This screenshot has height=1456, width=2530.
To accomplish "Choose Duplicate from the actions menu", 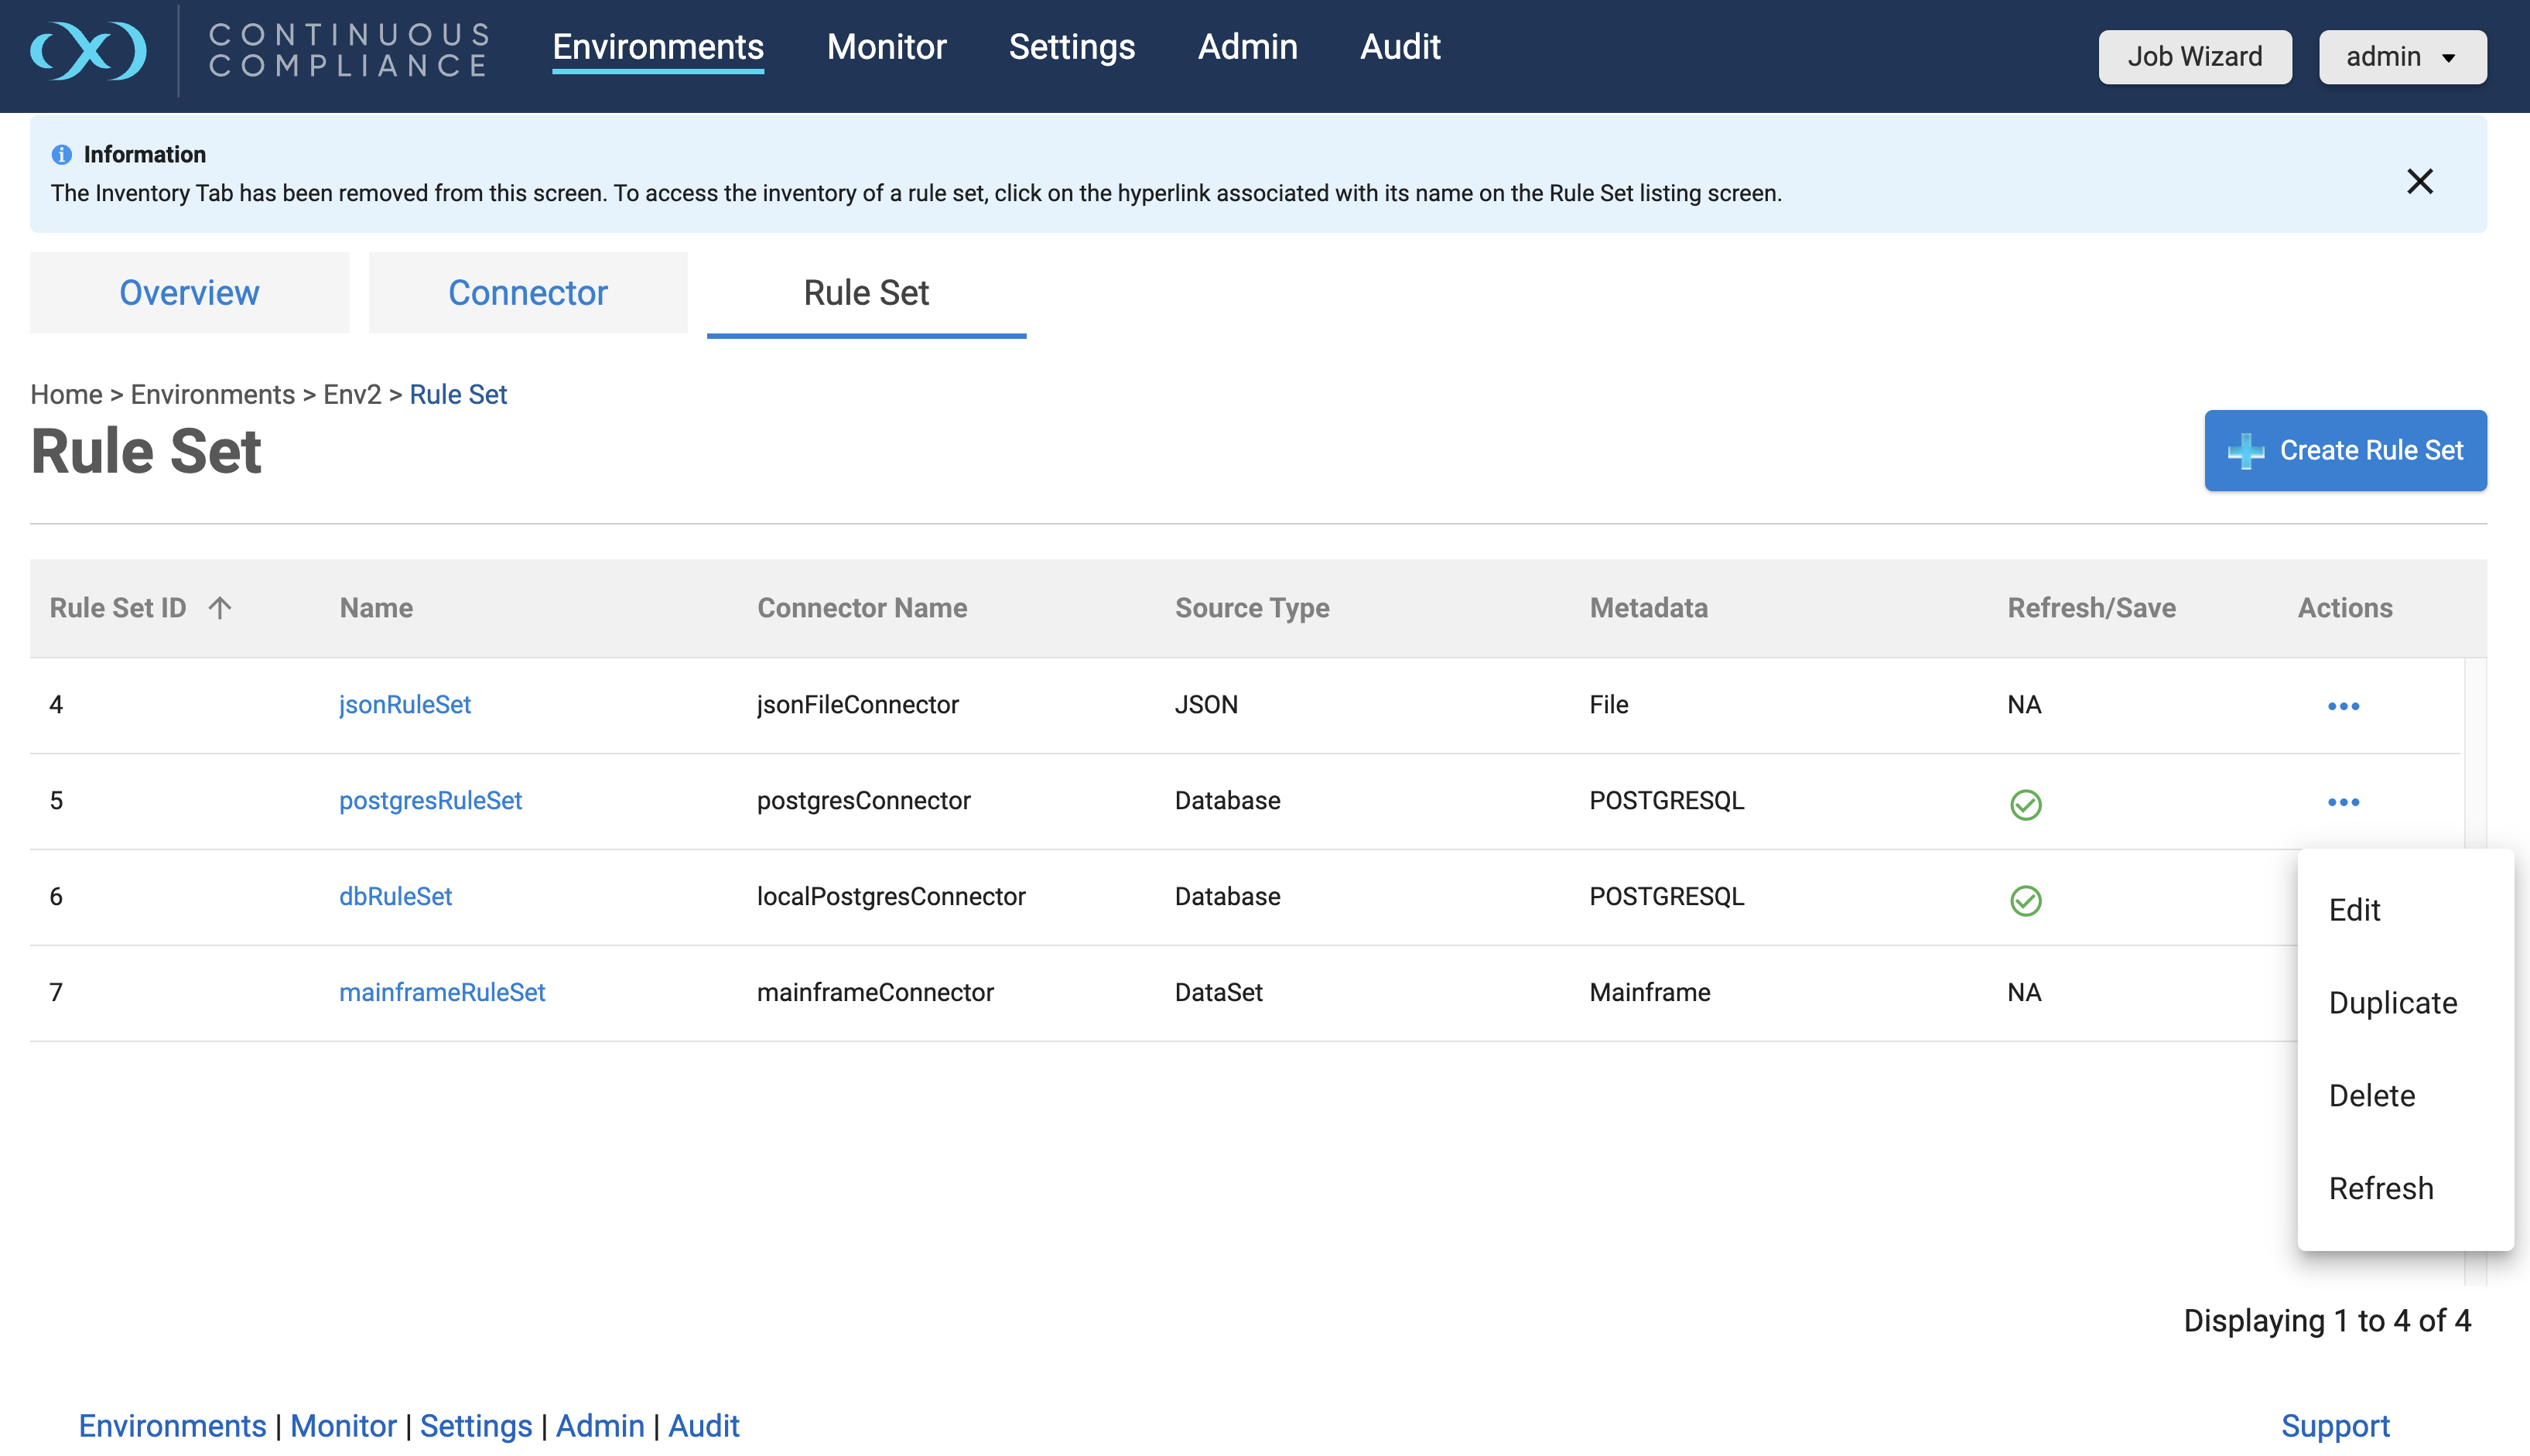I will (x=2392, y=1003).
